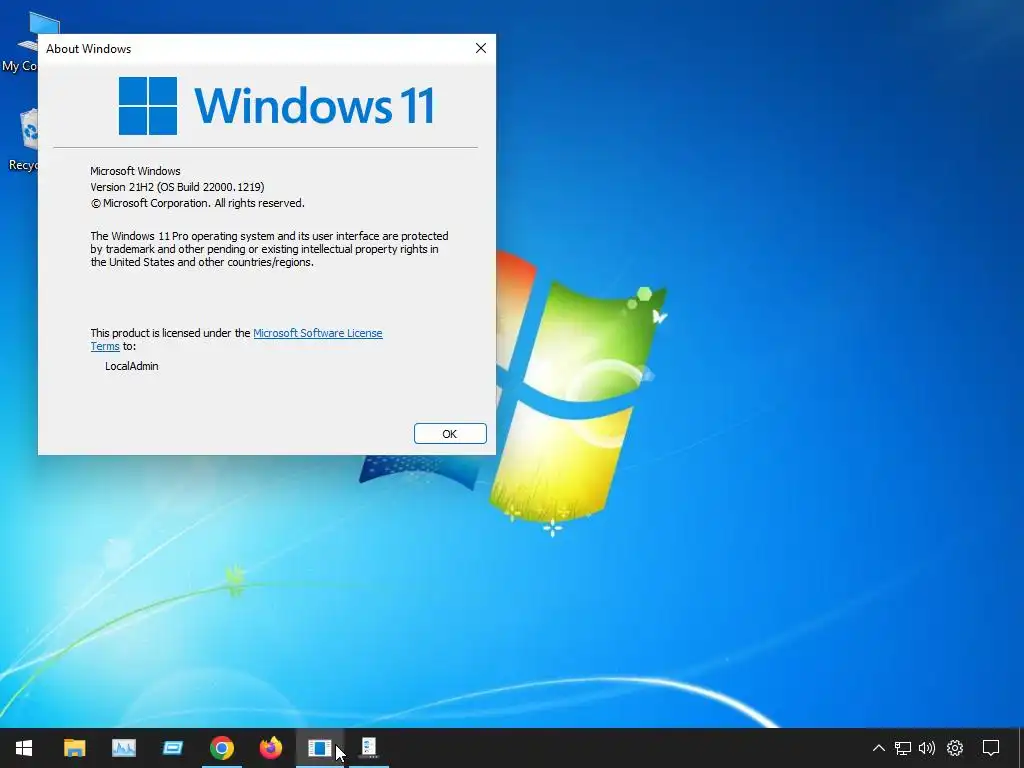Launch File Explorer from the taskbar
This screenshot has width=1024, height=768.
pos(74,748)
